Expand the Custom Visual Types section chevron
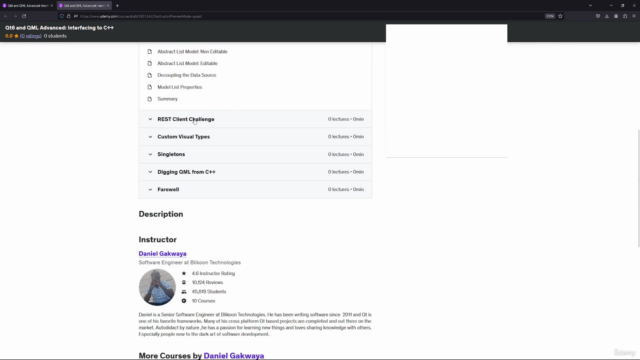The width and height of the screenshot is (640, 360). click(150, 137)
